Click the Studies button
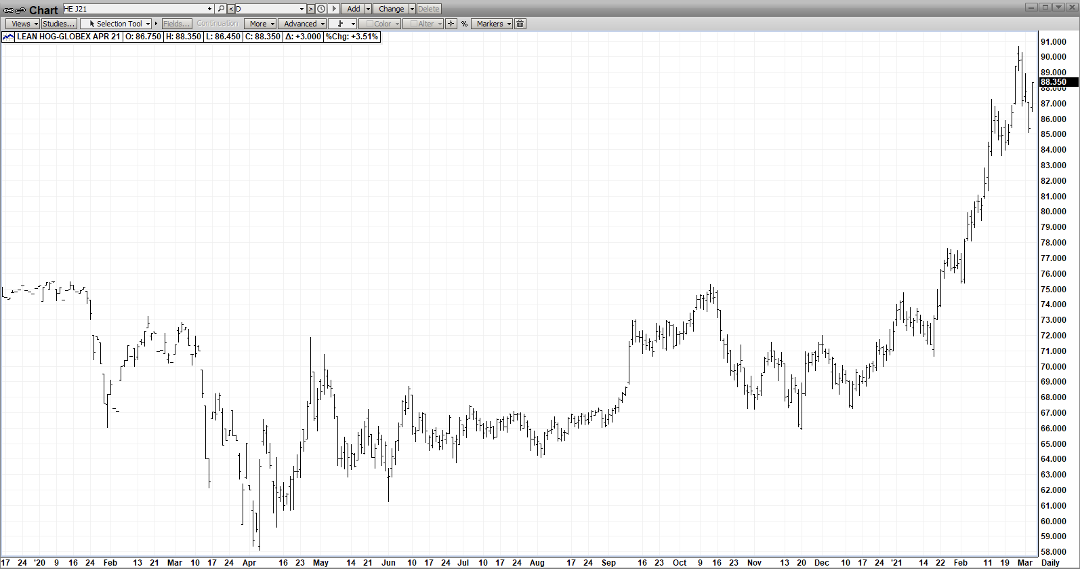1080x570 pixels. pyautogui.click(x=58, y=23)
